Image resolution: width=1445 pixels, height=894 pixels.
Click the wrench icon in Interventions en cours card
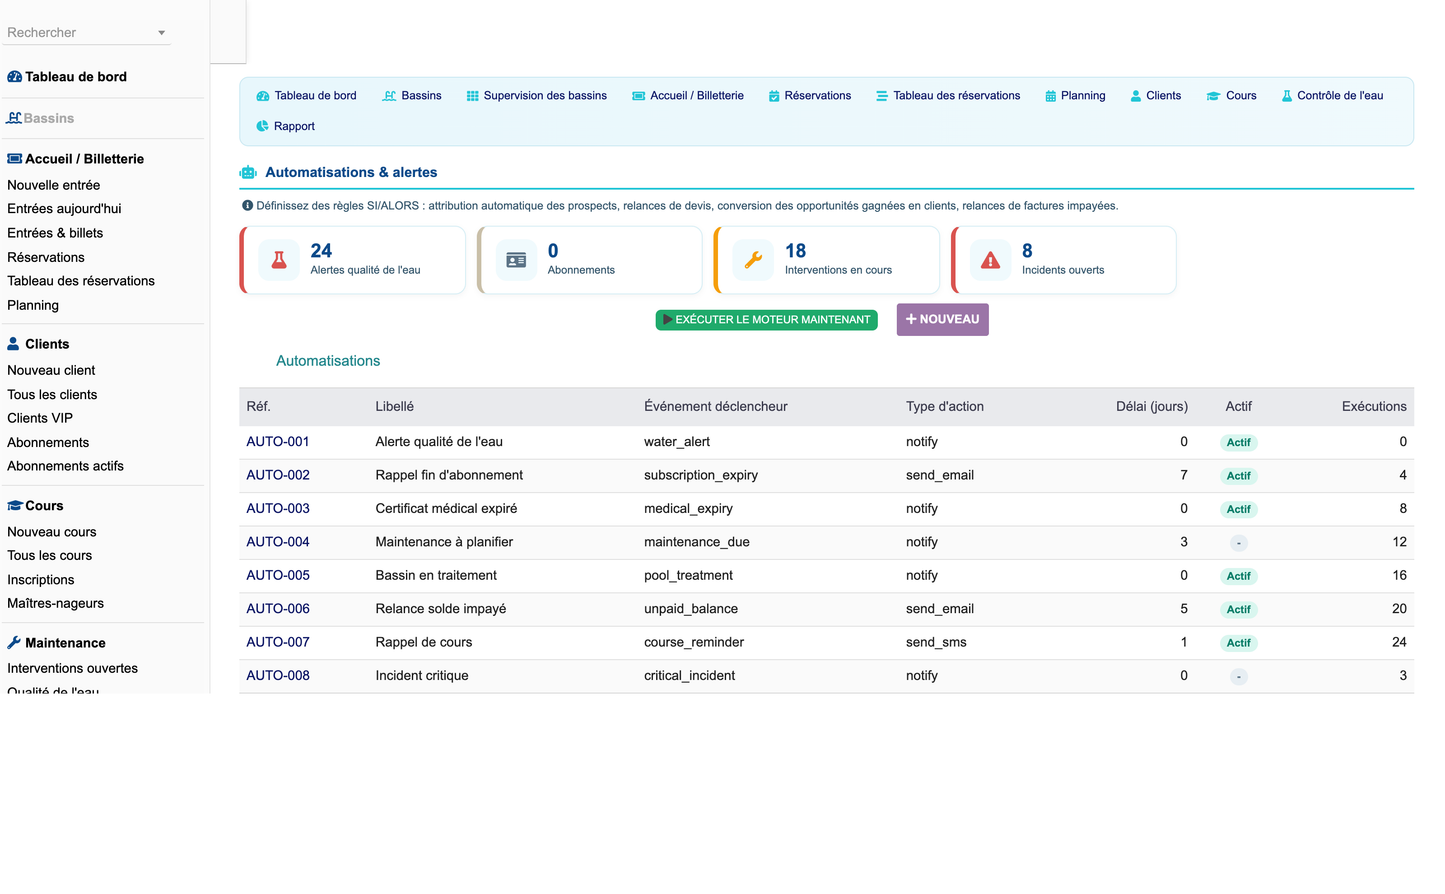click(753, 260)
